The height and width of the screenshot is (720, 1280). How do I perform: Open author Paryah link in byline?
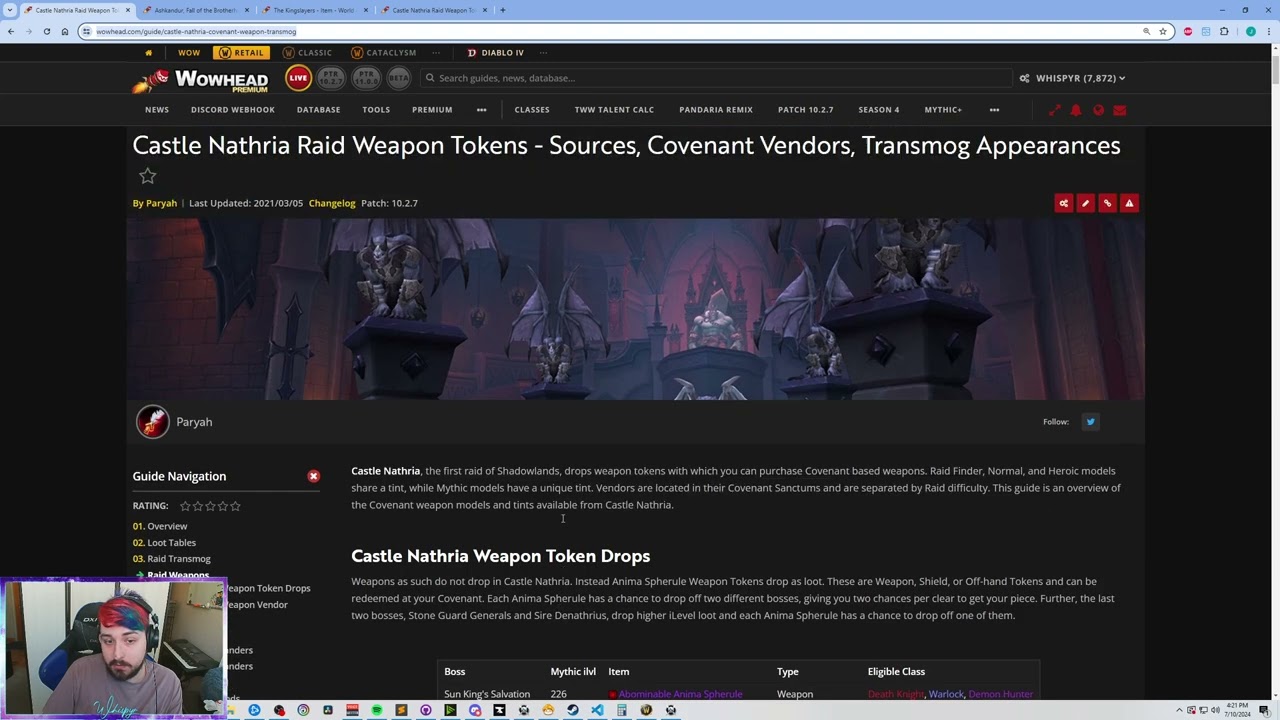[161, 203]
